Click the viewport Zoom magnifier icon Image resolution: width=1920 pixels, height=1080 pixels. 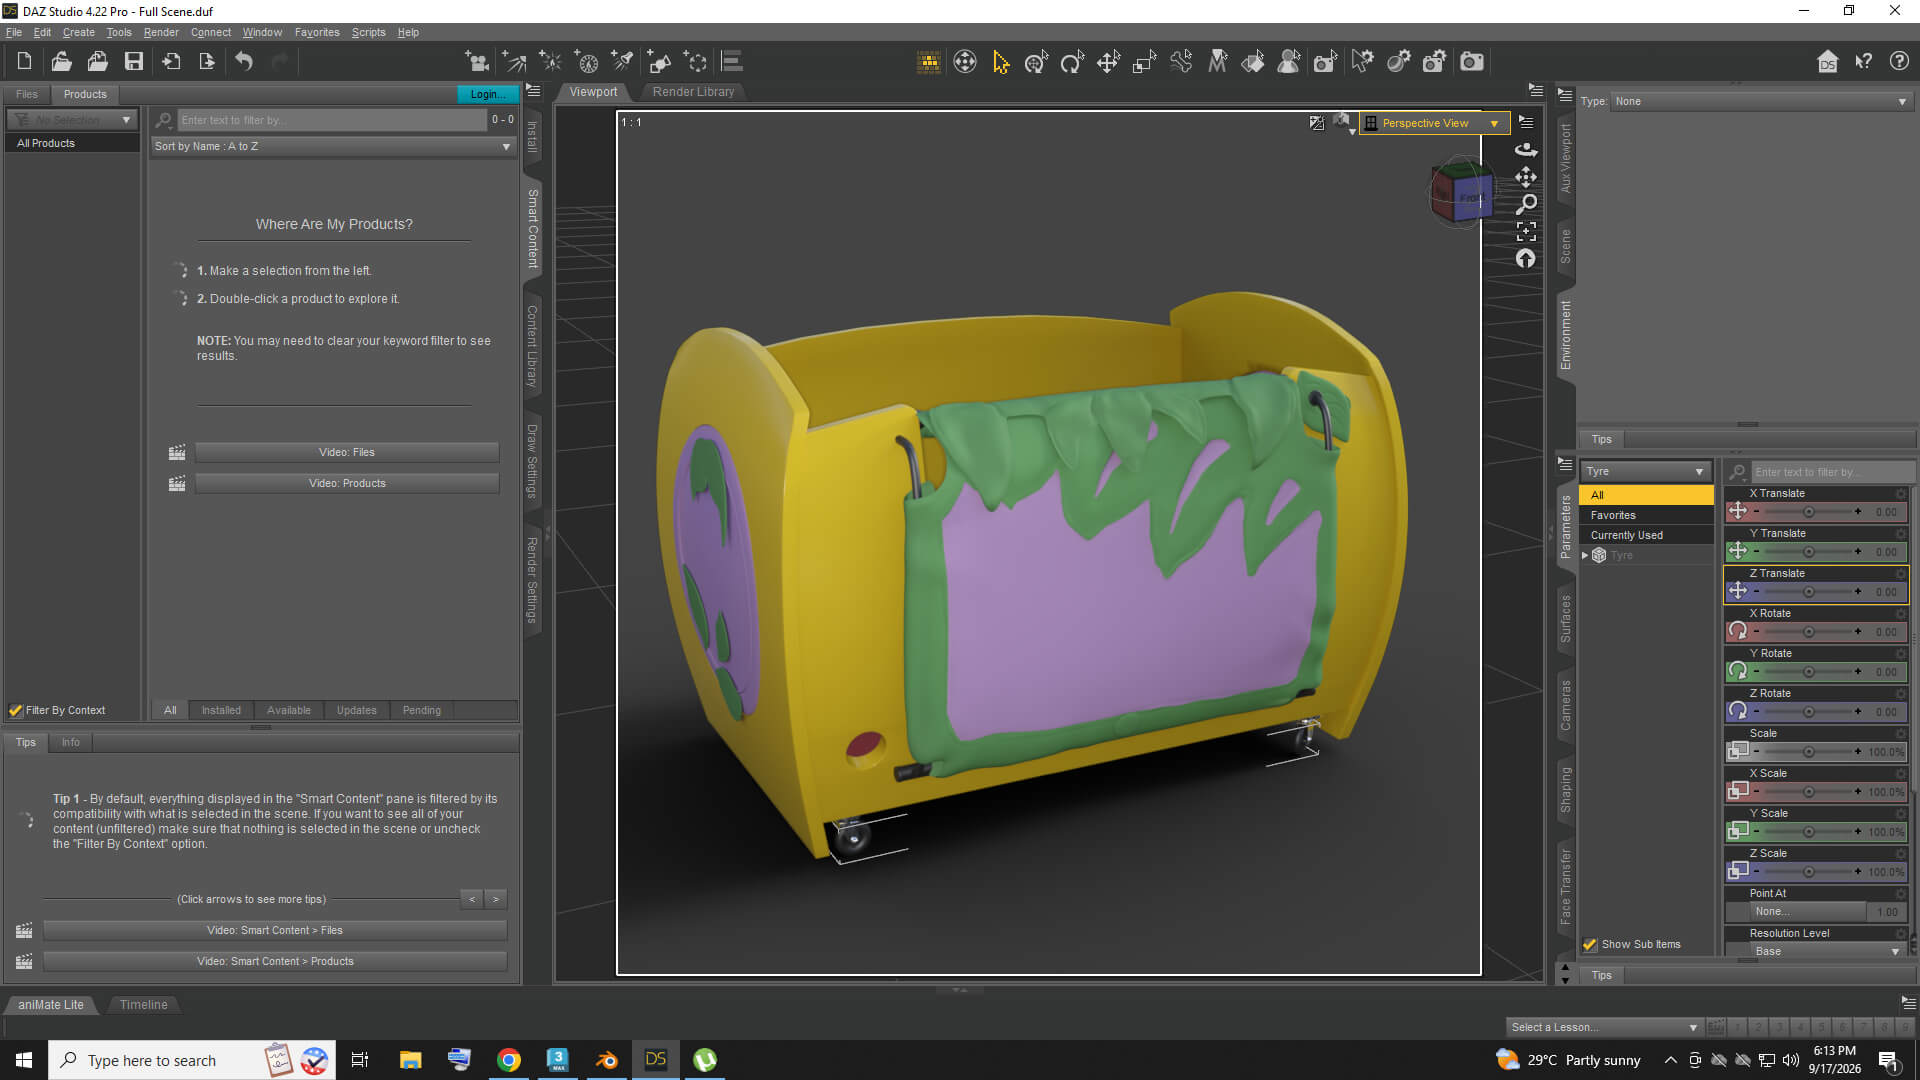(x=1526, y=204)
